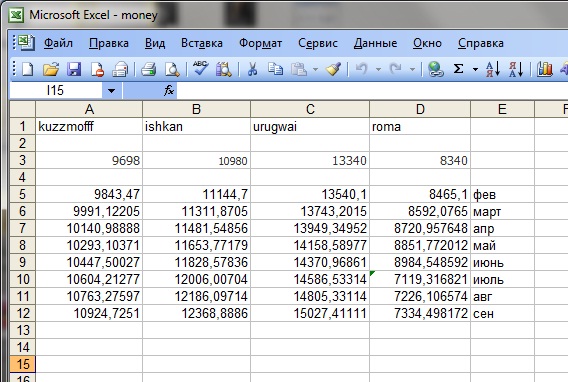Click the Permission document icon
Viewport: 568px width, 382px height.
[x=97, y=69]
